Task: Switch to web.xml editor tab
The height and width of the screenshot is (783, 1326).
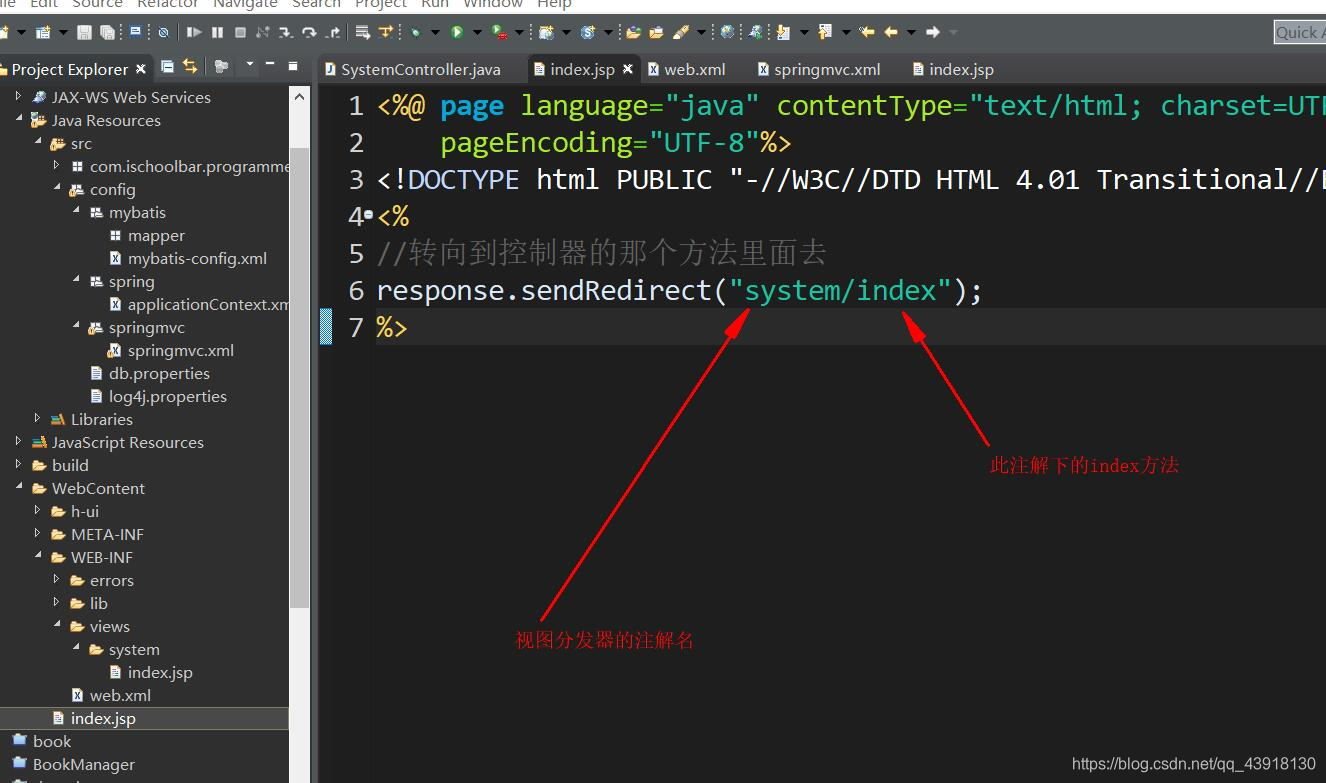Action: [686, 69]
